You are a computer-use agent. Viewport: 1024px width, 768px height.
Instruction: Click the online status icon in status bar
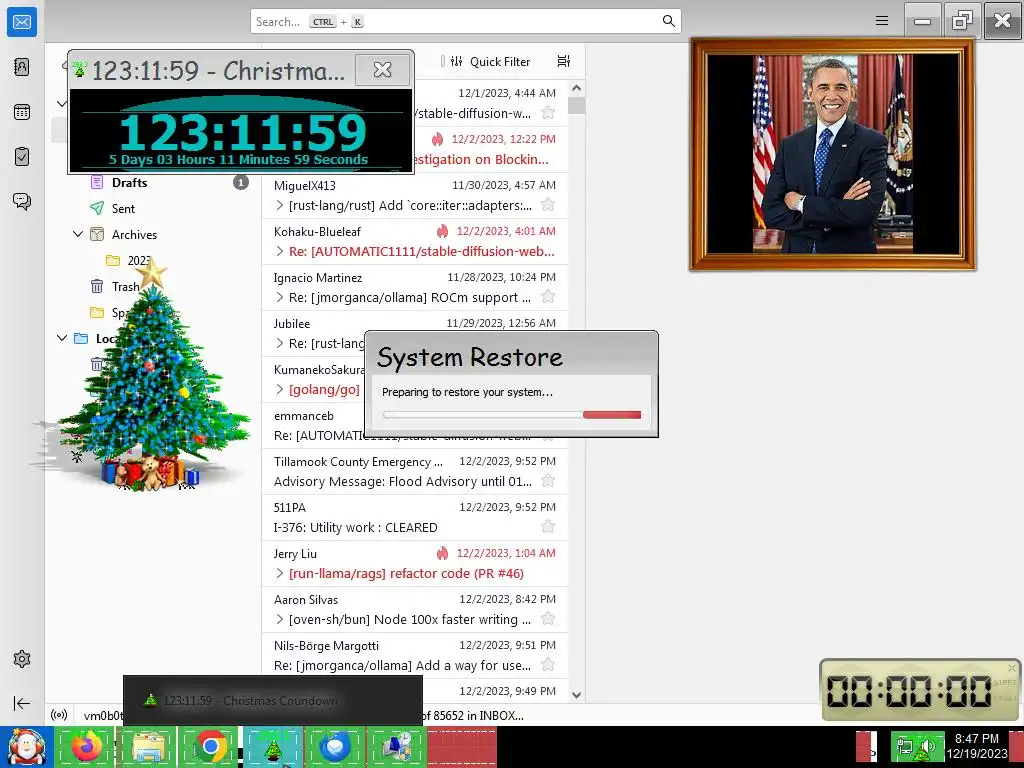59,715
